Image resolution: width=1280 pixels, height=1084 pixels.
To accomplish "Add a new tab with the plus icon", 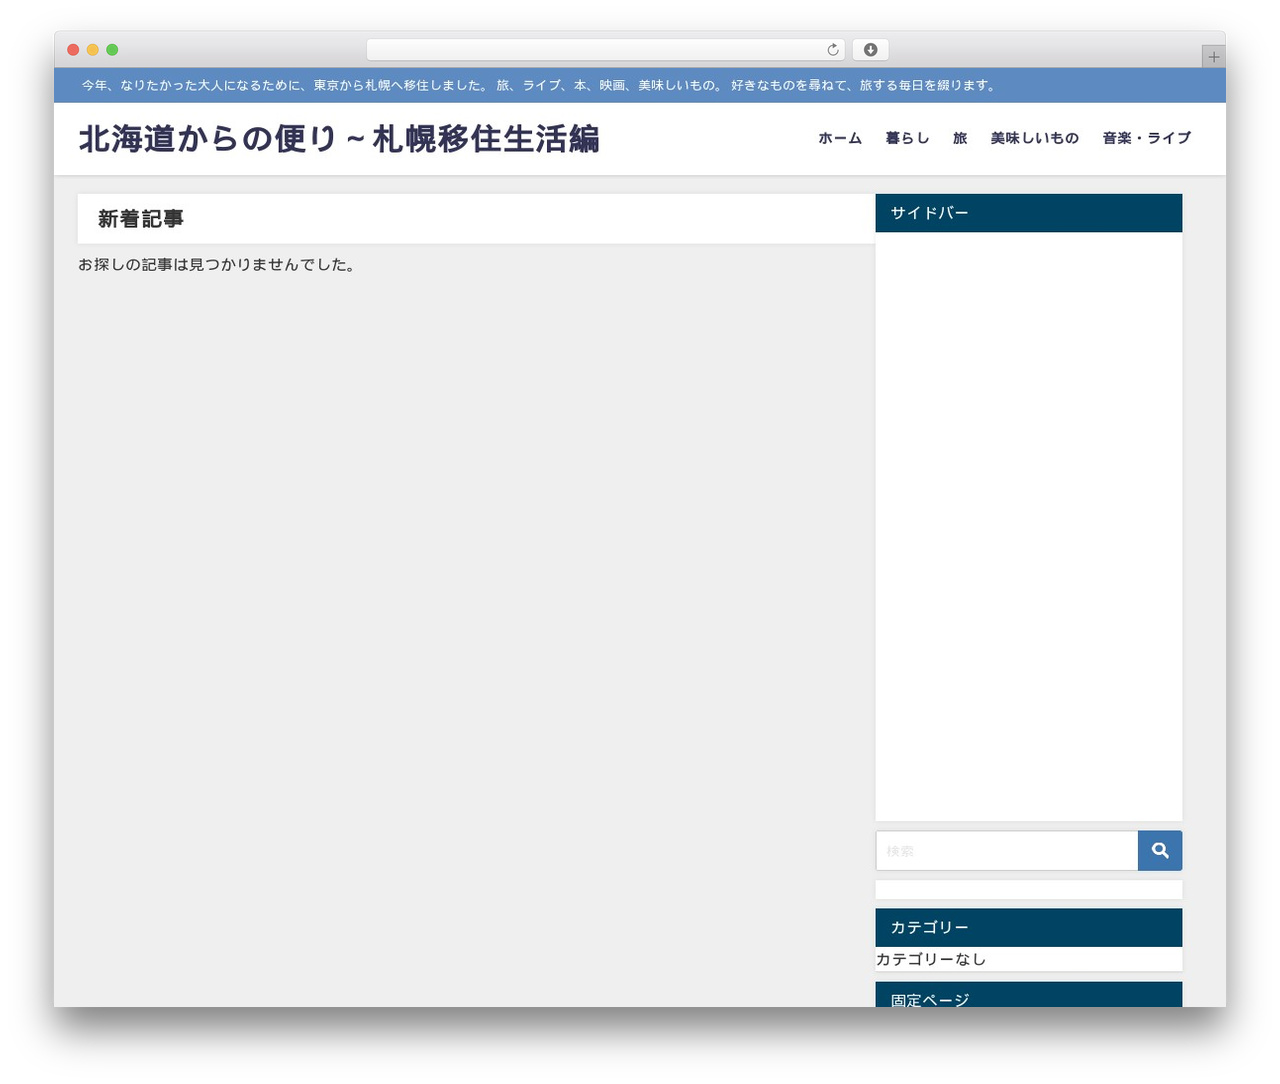I will (x=1213, y=57).
